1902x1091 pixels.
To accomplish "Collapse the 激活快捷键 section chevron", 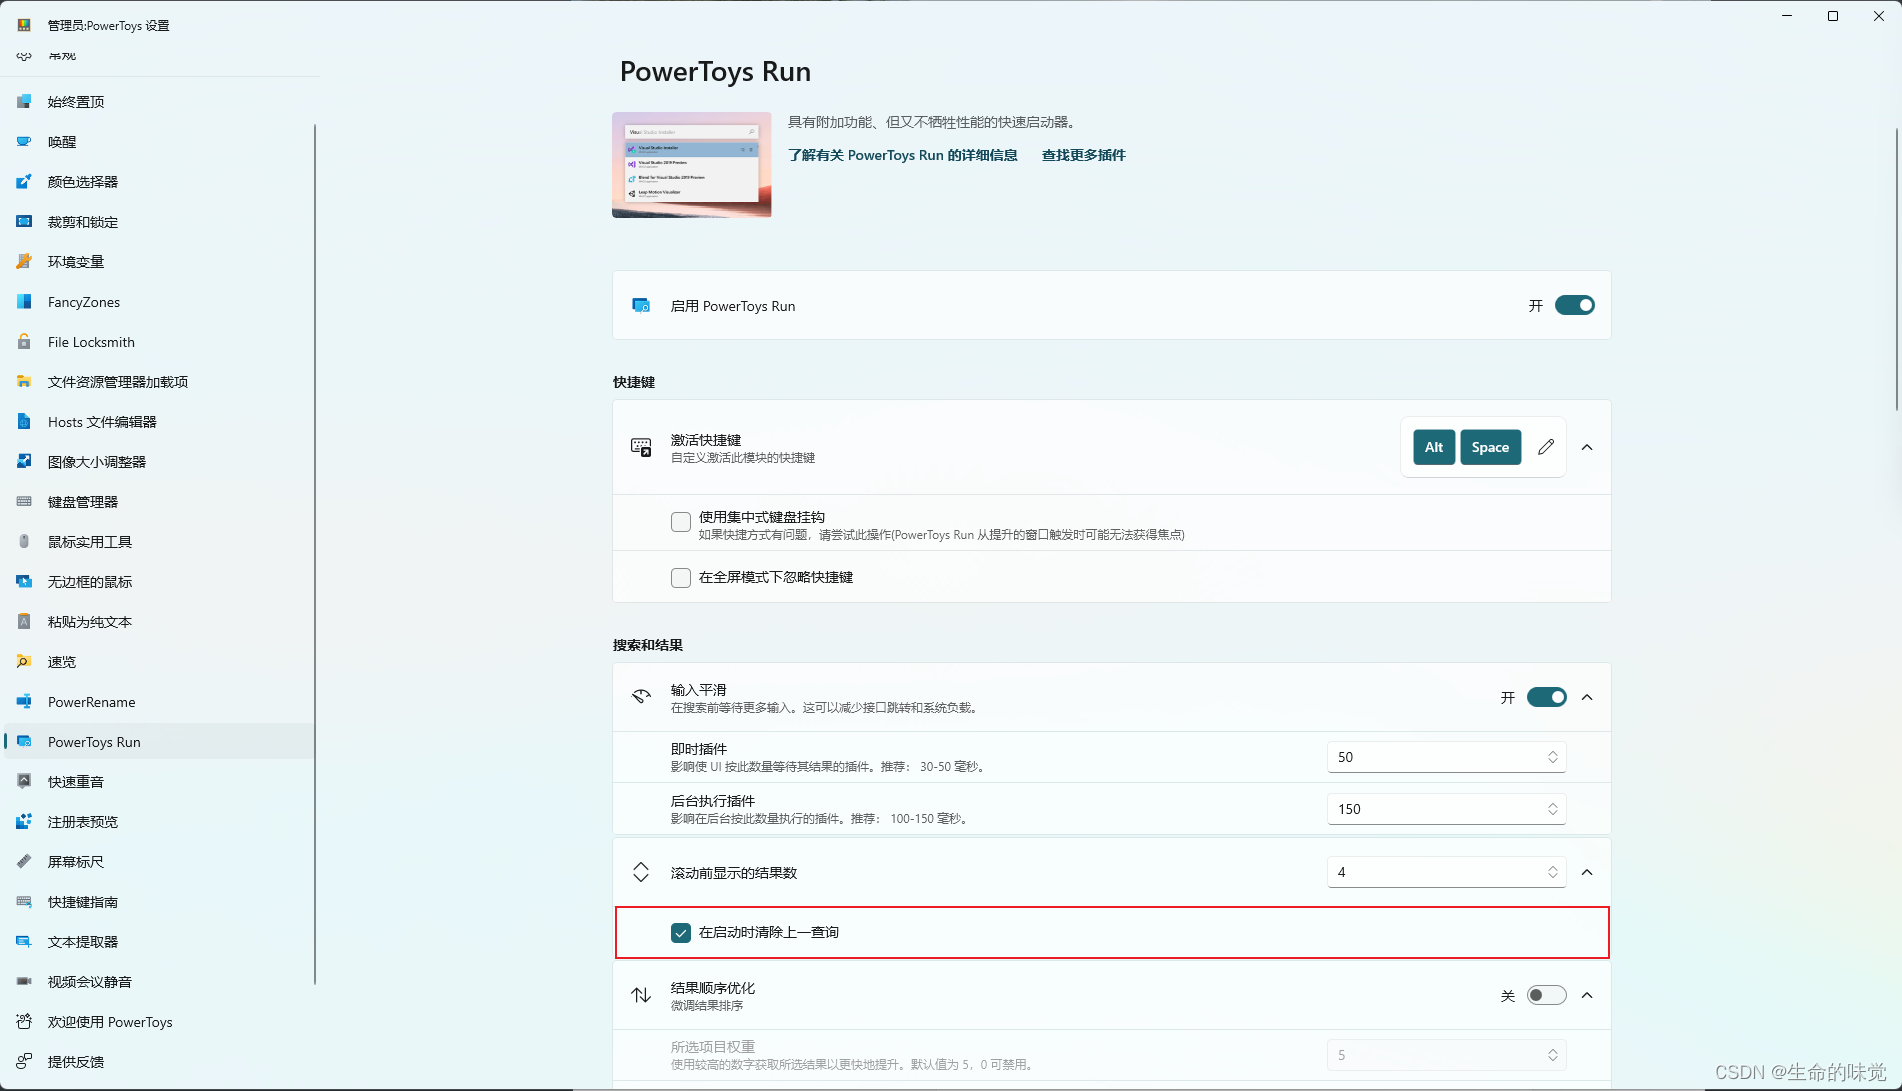I will 1587,447.
